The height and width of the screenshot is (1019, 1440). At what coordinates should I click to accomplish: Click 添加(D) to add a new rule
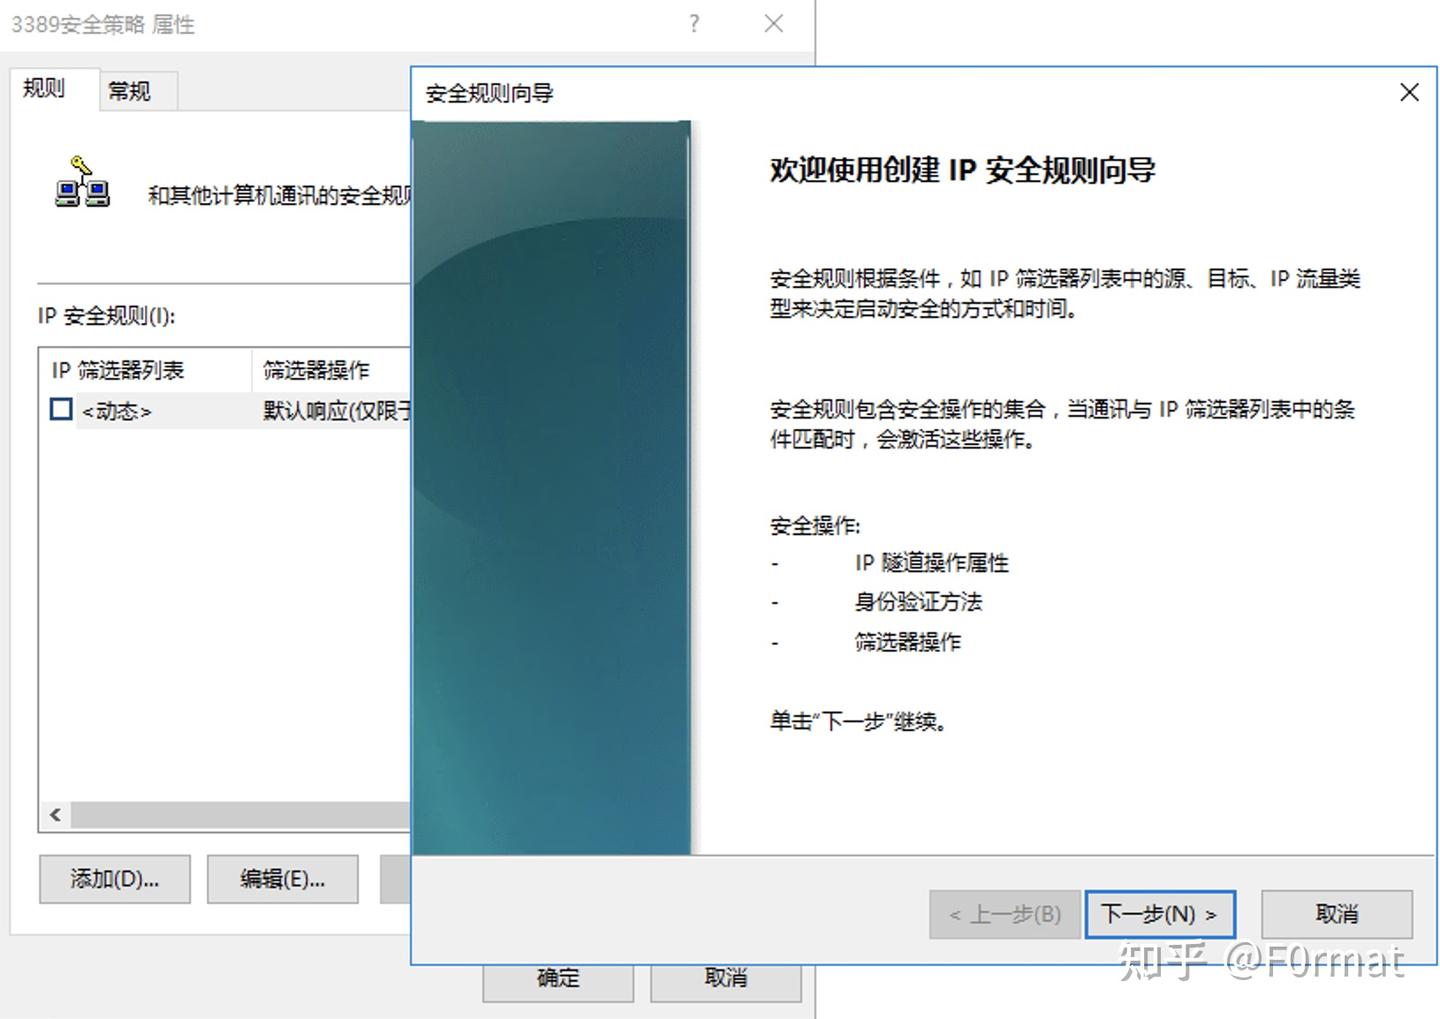pos(114,879)
